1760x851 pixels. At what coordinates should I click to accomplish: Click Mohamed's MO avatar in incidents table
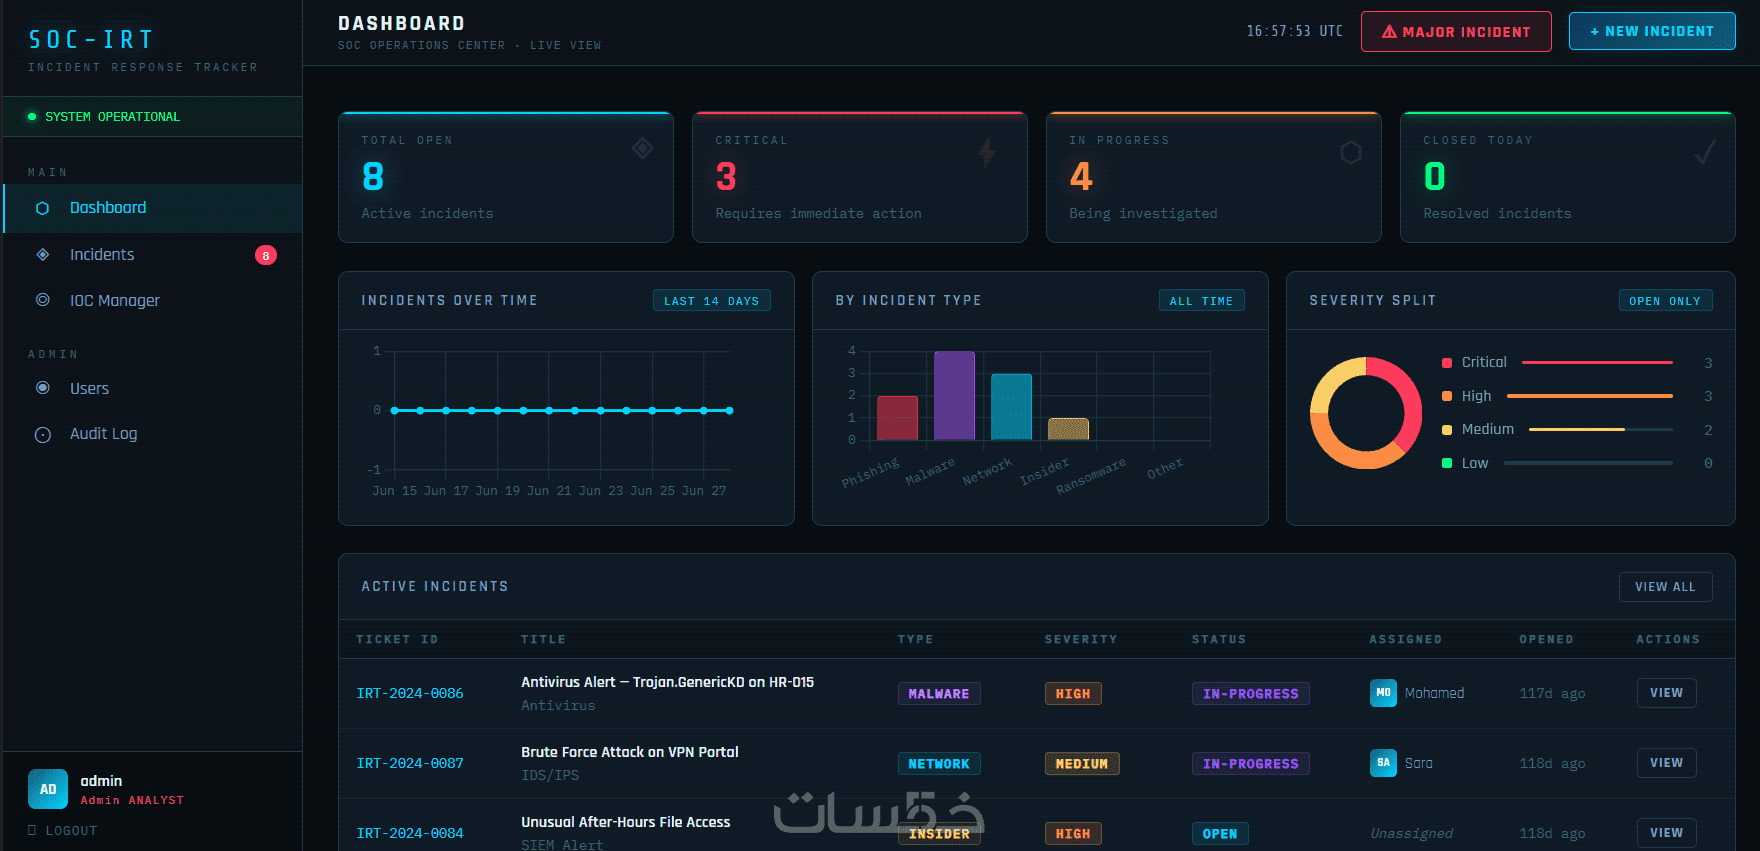tap(1383, 693)
